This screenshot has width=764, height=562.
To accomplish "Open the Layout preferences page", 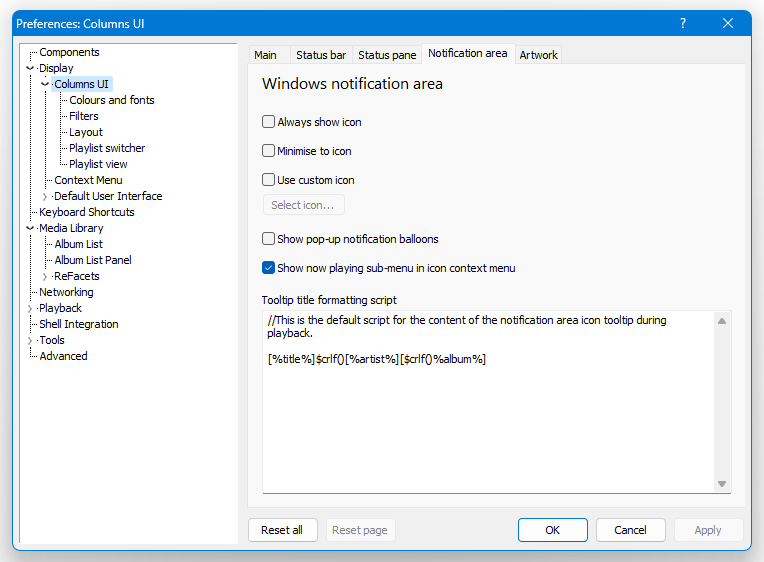I will pos(86,132).
